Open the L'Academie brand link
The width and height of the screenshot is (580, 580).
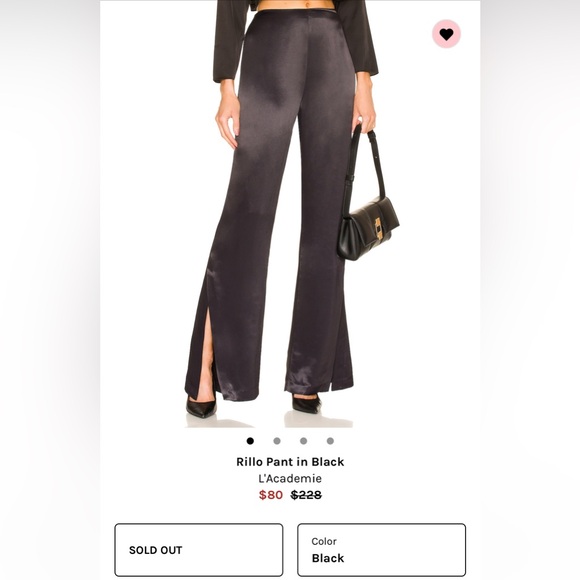[x=290, y=478]
